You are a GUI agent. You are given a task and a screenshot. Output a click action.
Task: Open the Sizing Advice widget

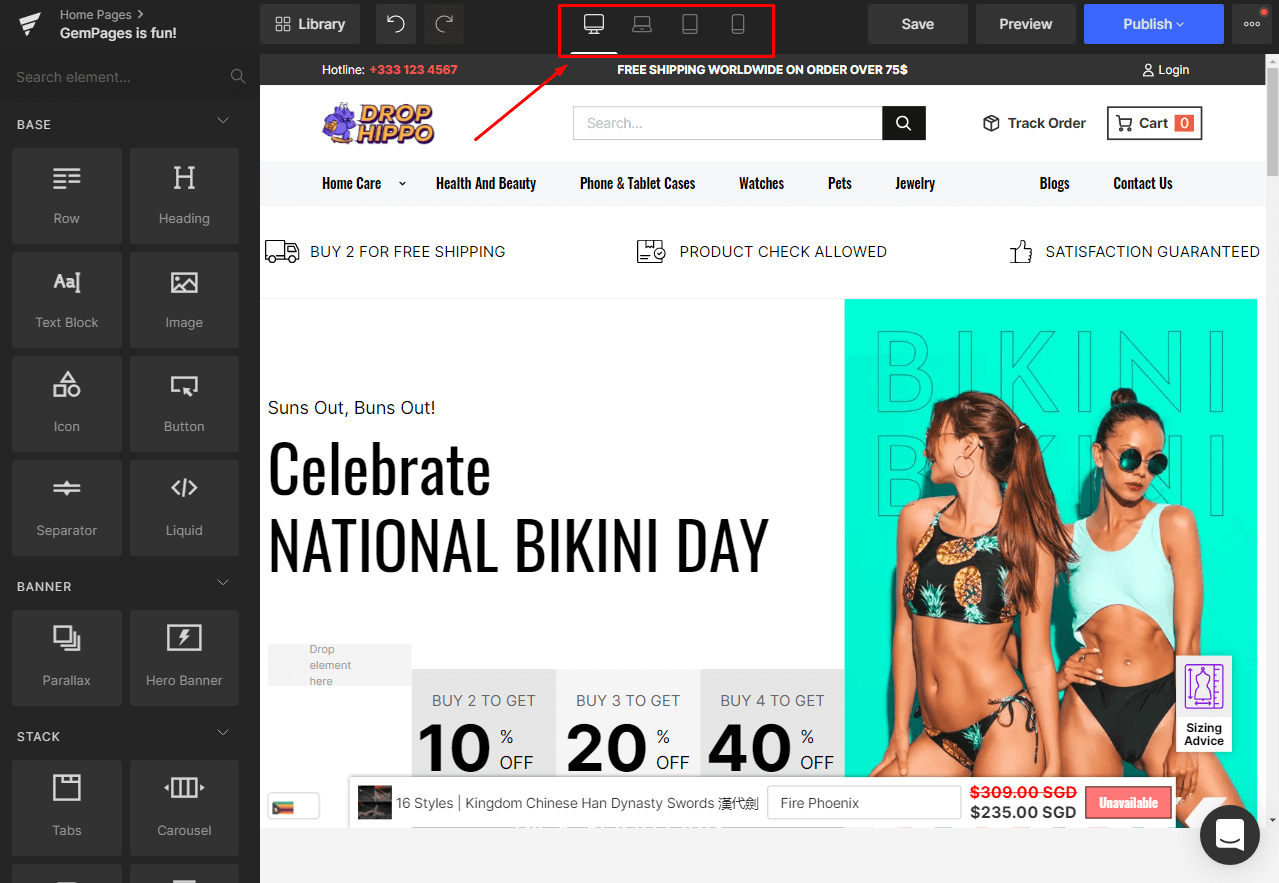[x=1204, y=704]
